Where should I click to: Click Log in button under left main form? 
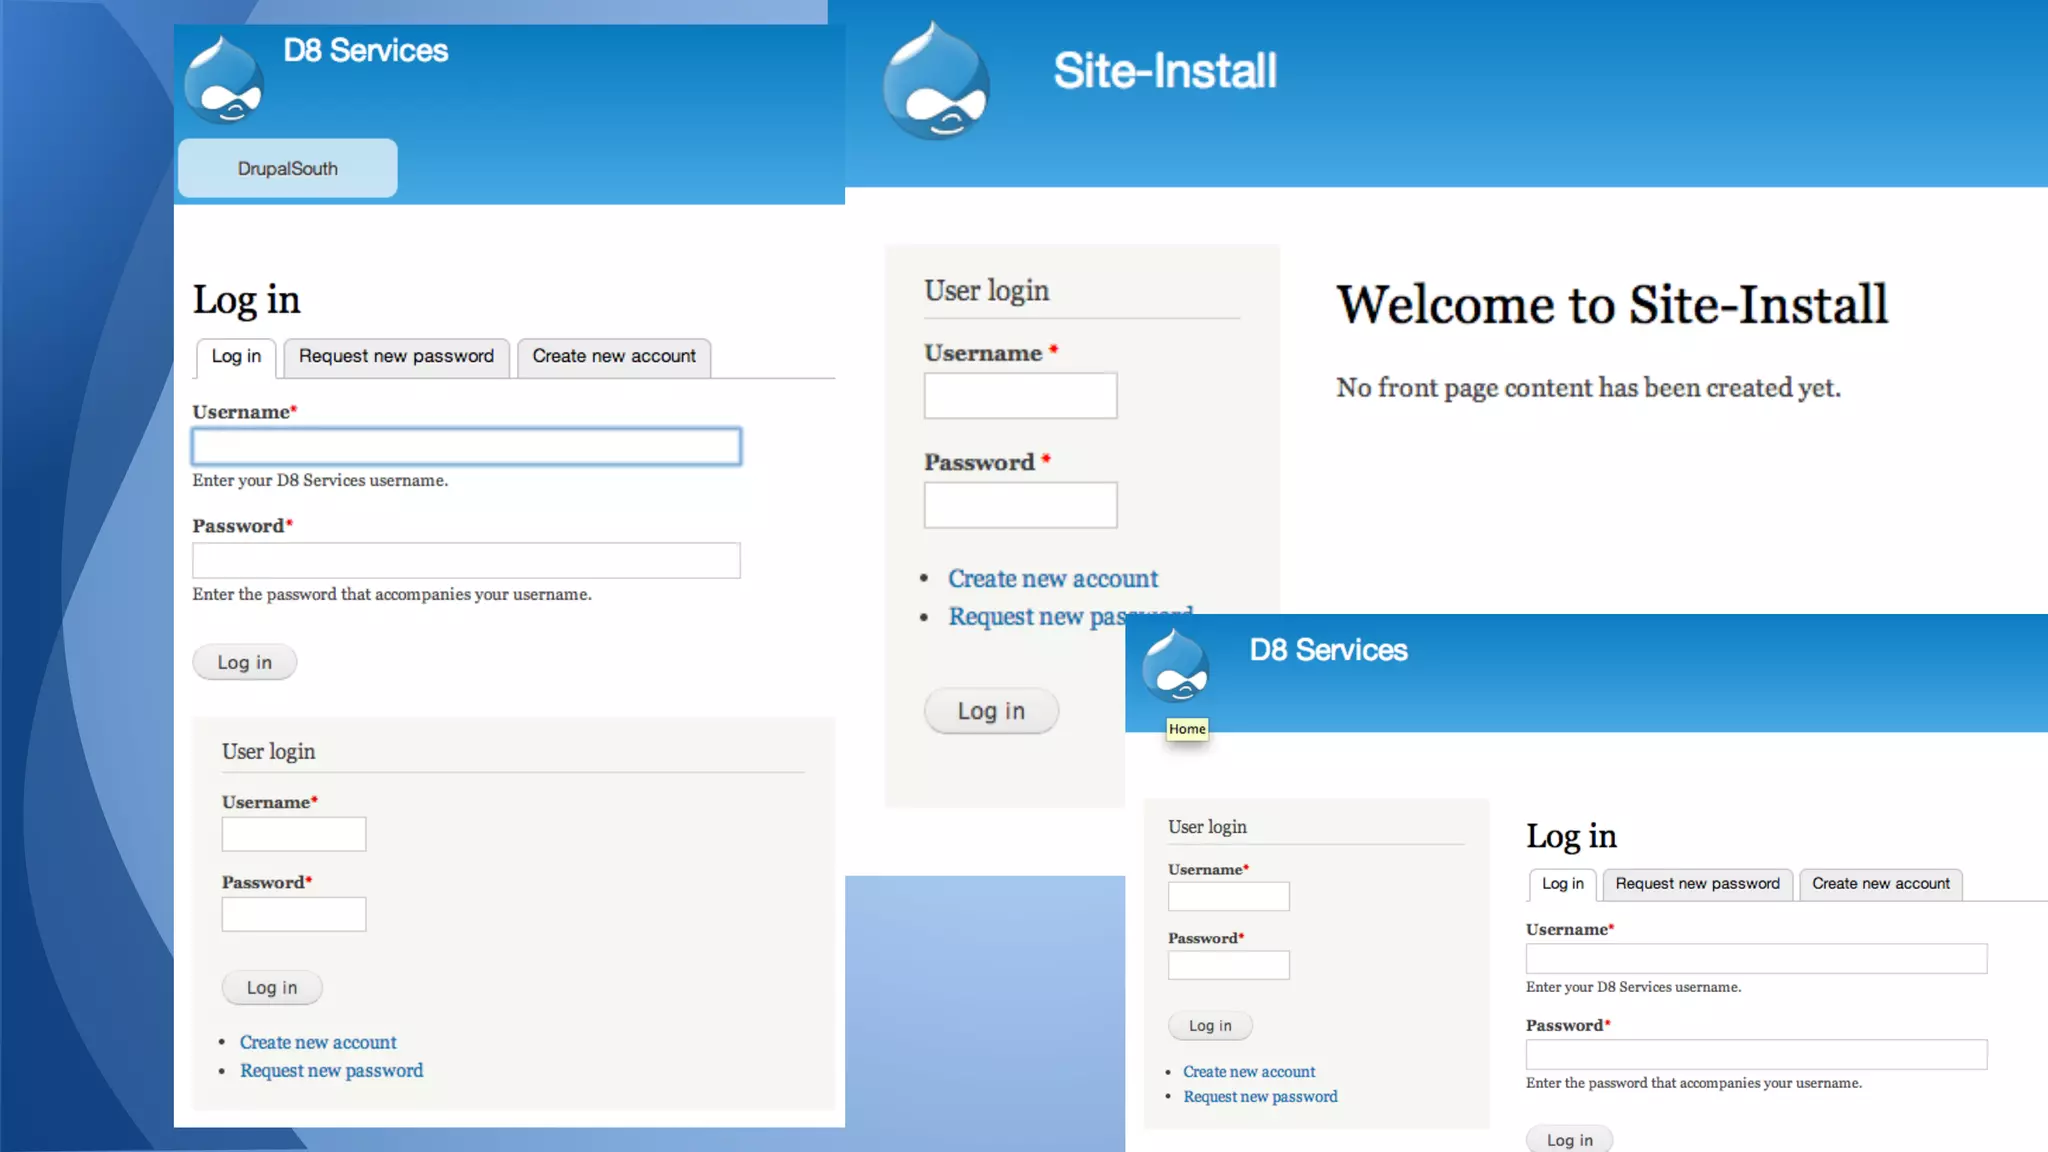[x=245, y=662]
